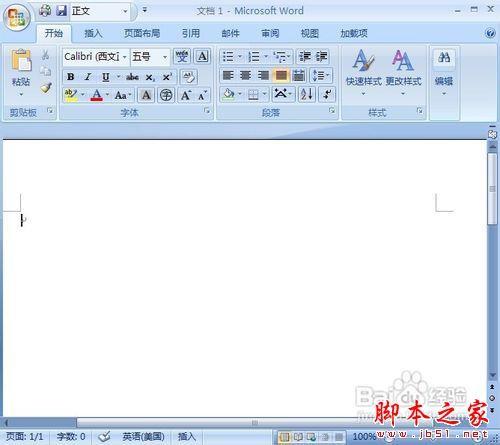The height and width of the screenshot is (445, 500).
Task: Open line spacing dropdown
Action: (321, 75)
